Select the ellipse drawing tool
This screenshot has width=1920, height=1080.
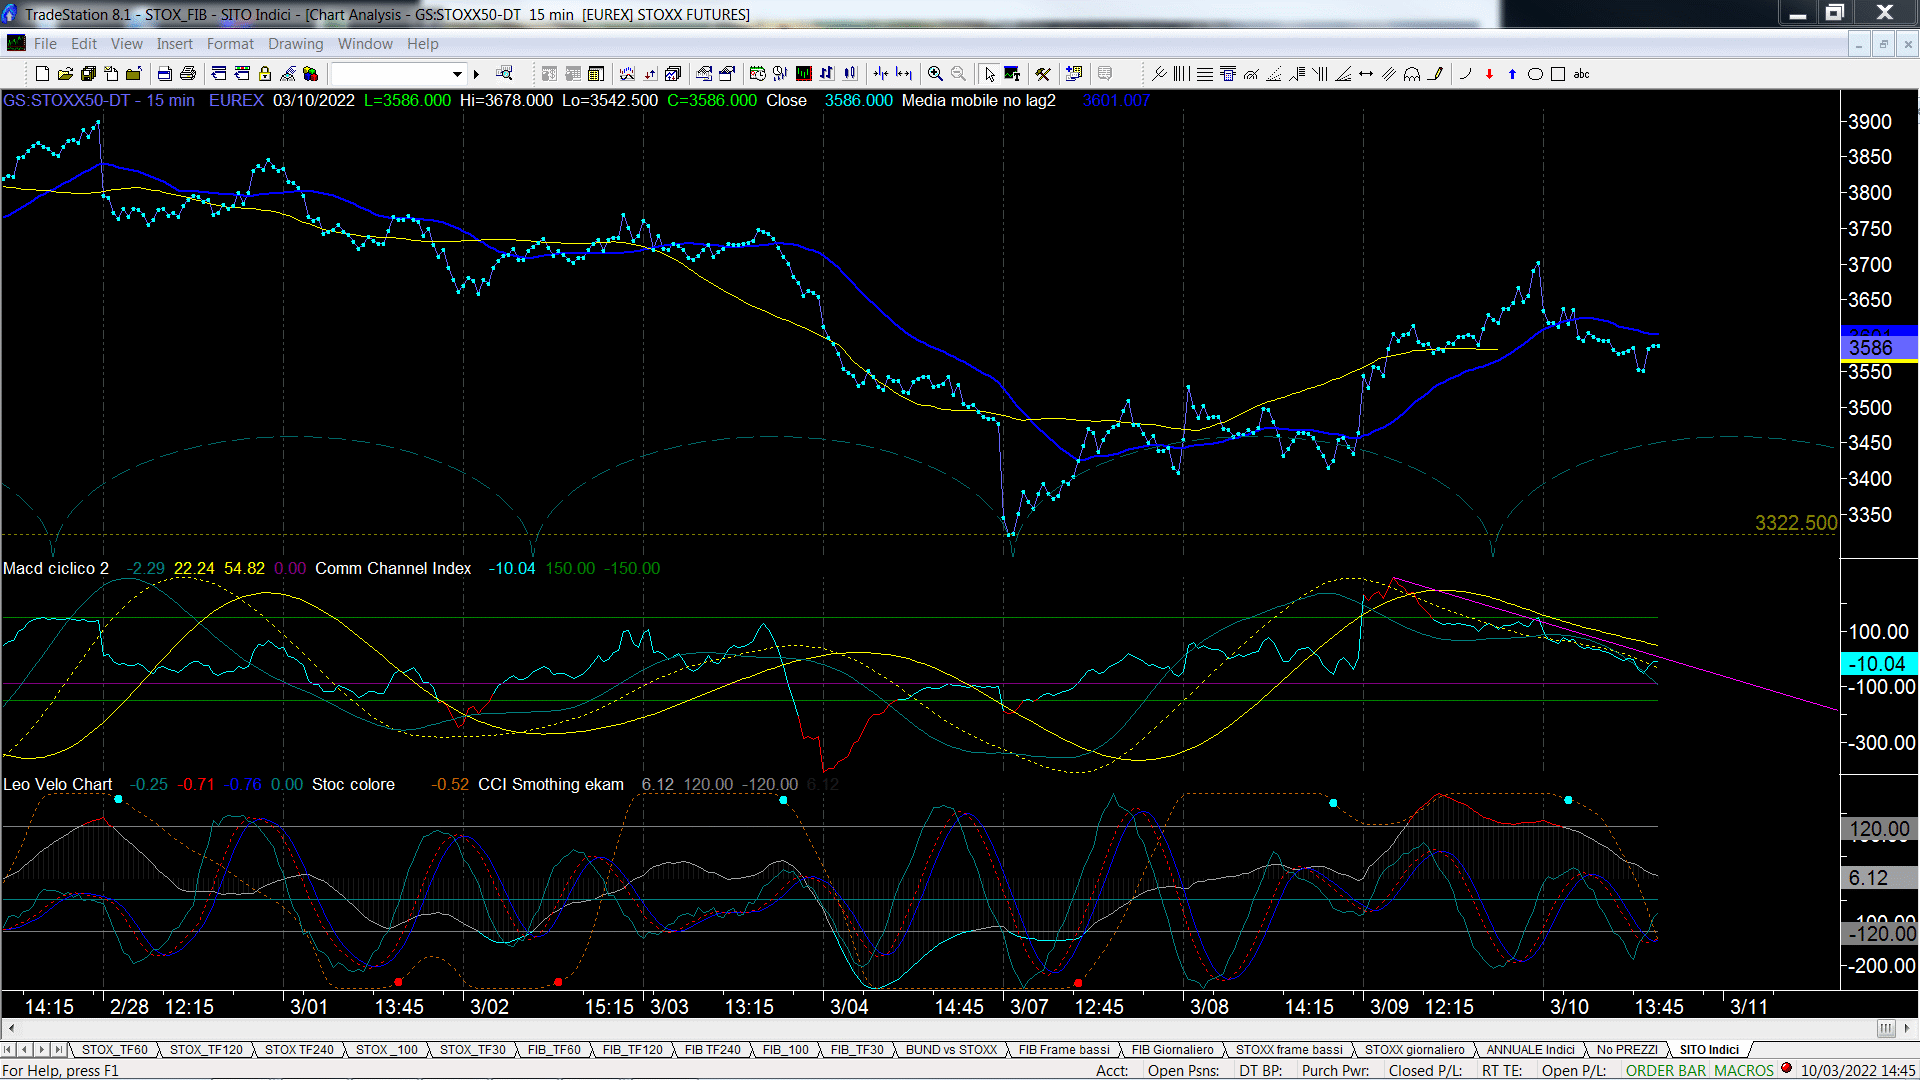click(x=1535, y=74)
